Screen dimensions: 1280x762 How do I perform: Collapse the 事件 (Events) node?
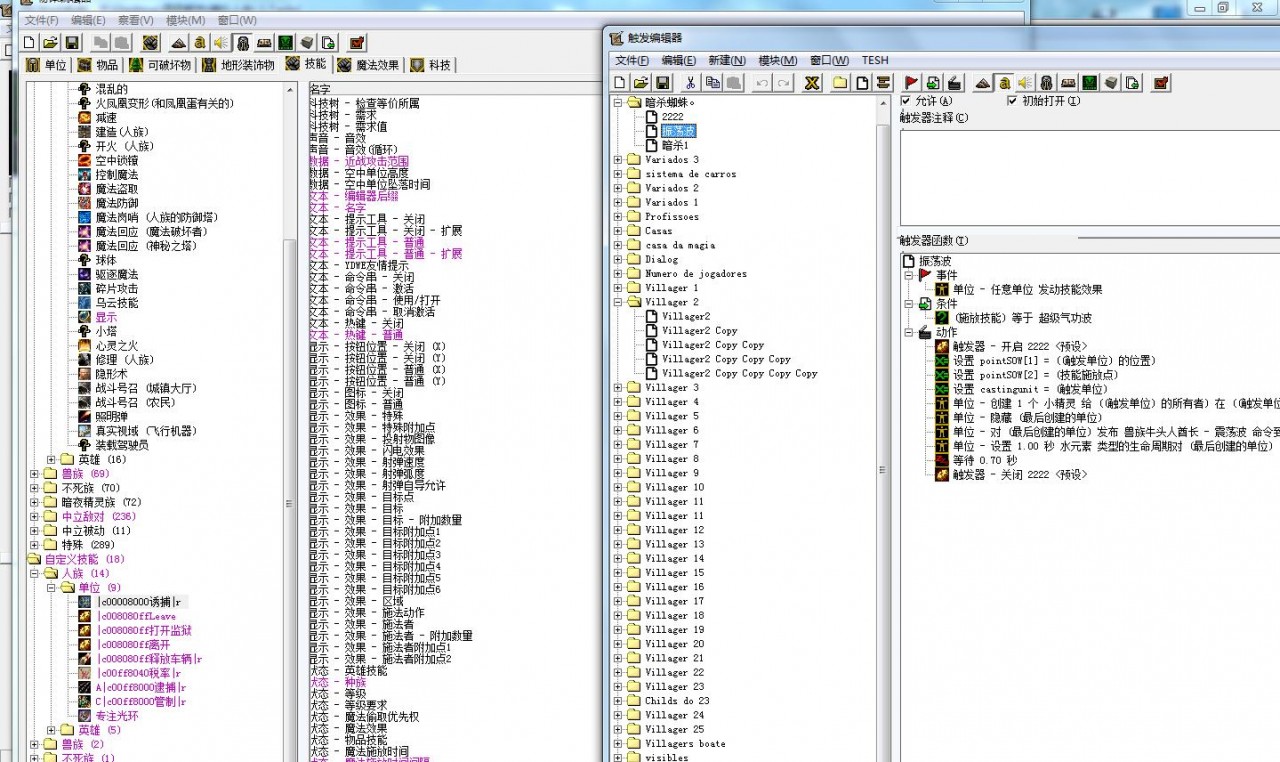pos(909,275)
